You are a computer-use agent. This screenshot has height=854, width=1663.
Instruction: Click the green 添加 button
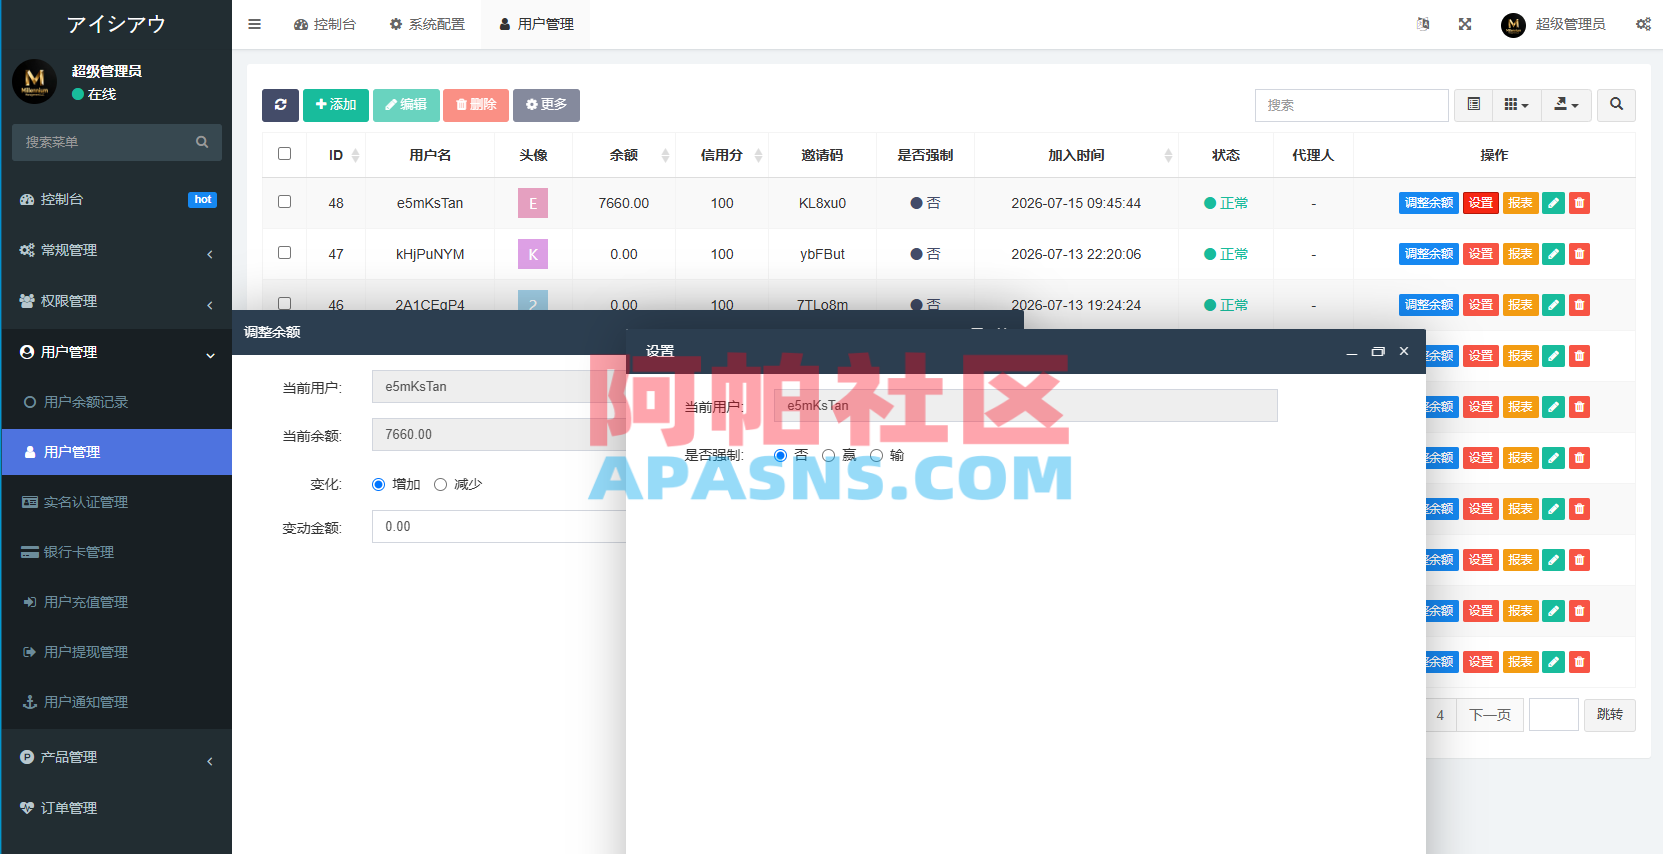click(x=336, y=105)
